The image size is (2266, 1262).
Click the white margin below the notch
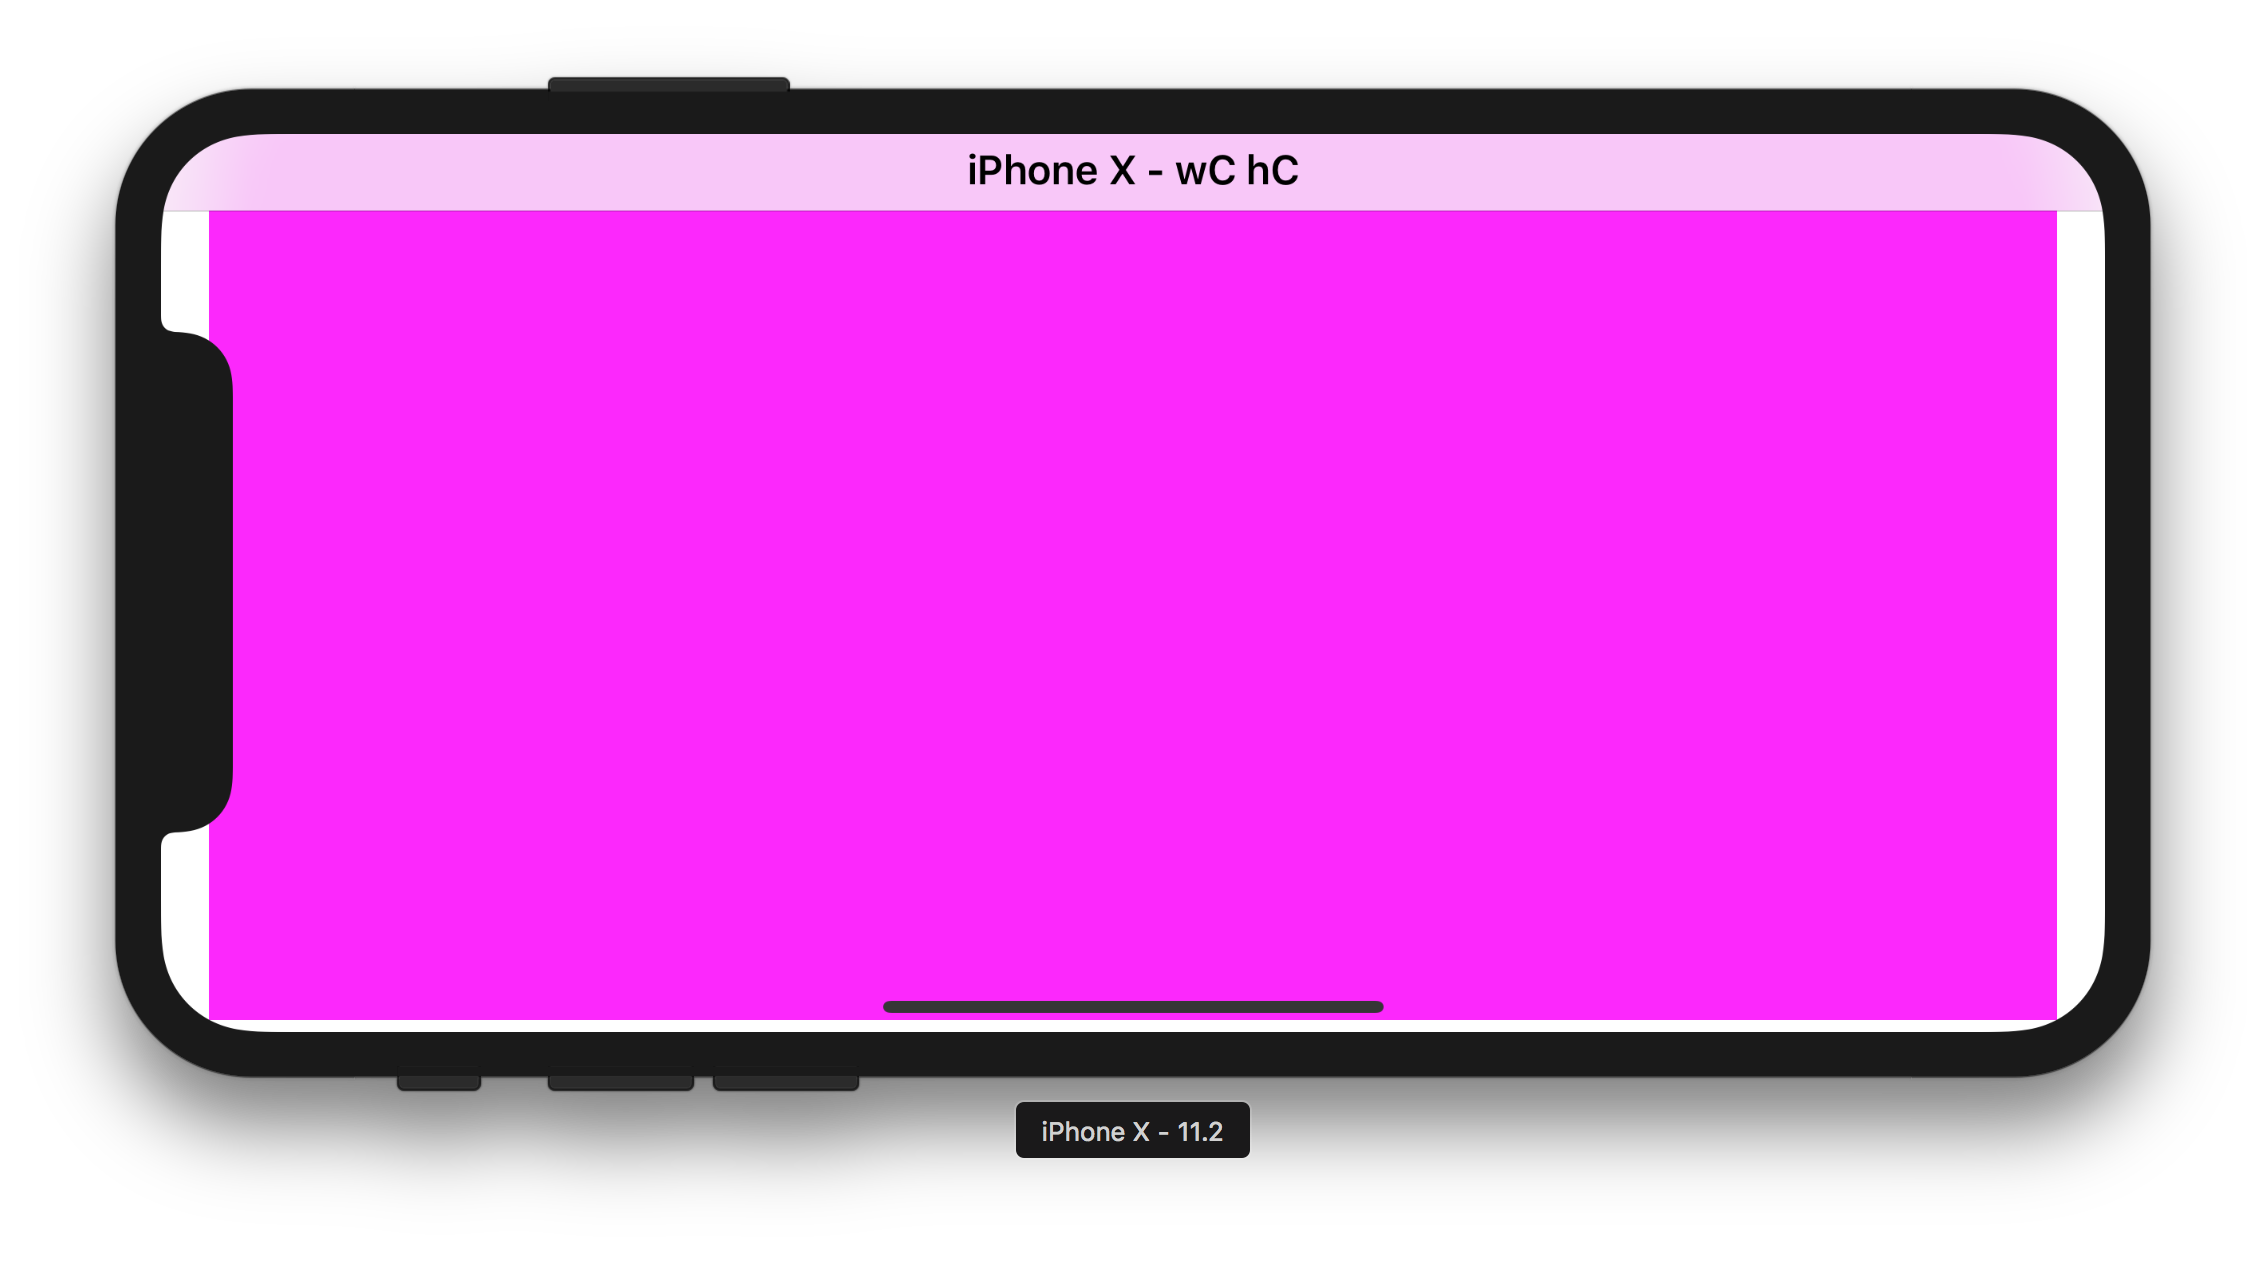(x=186, y=910)
